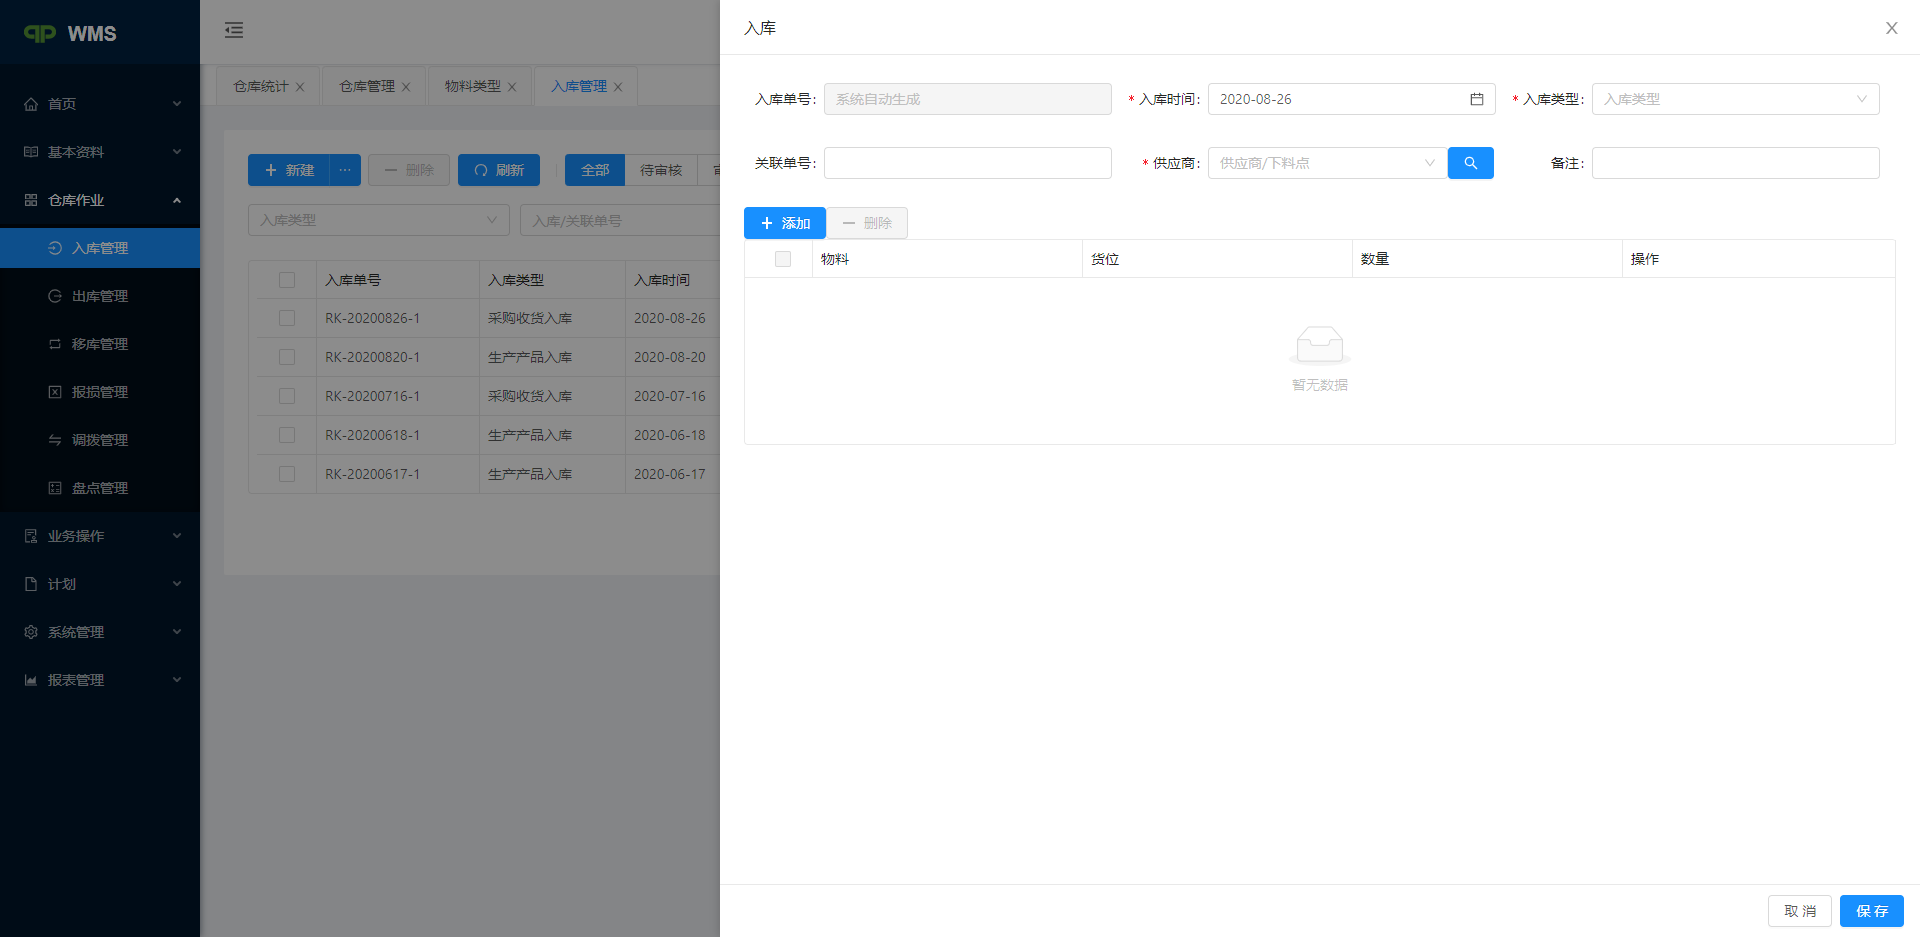Switch to the 入库管理 tab

pyautogui.click(x=579, y=87)
